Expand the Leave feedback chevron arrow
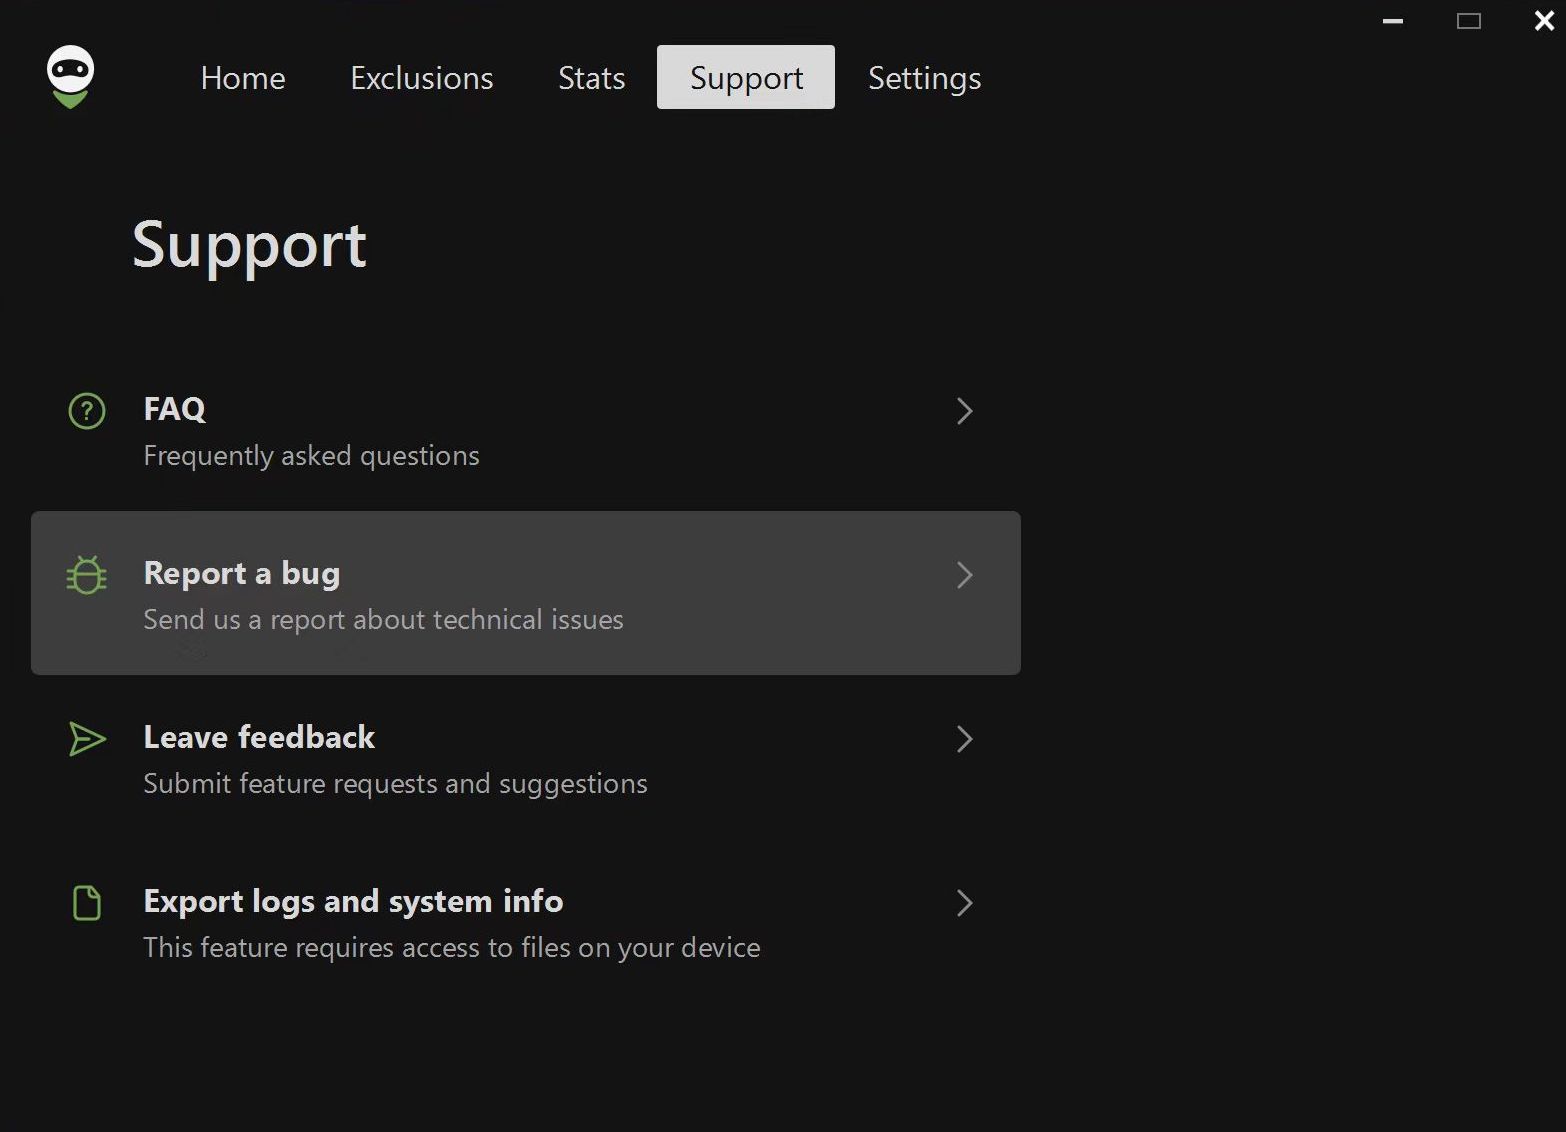Image resolution: width=1566 pixels, height=1132 pixels. tap(964, 739)
